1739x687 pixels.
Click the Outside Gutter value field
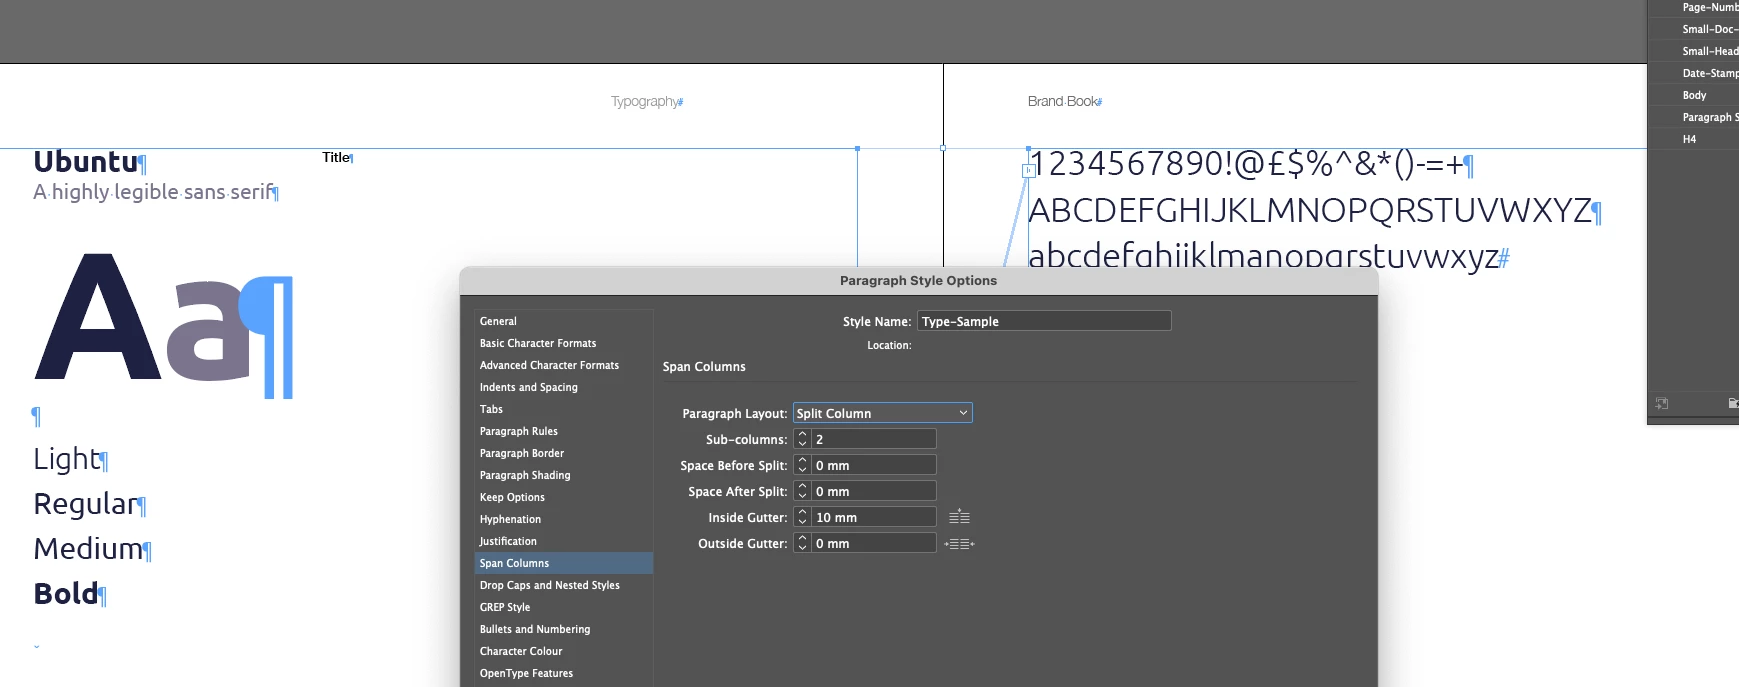tap(874, 543)
